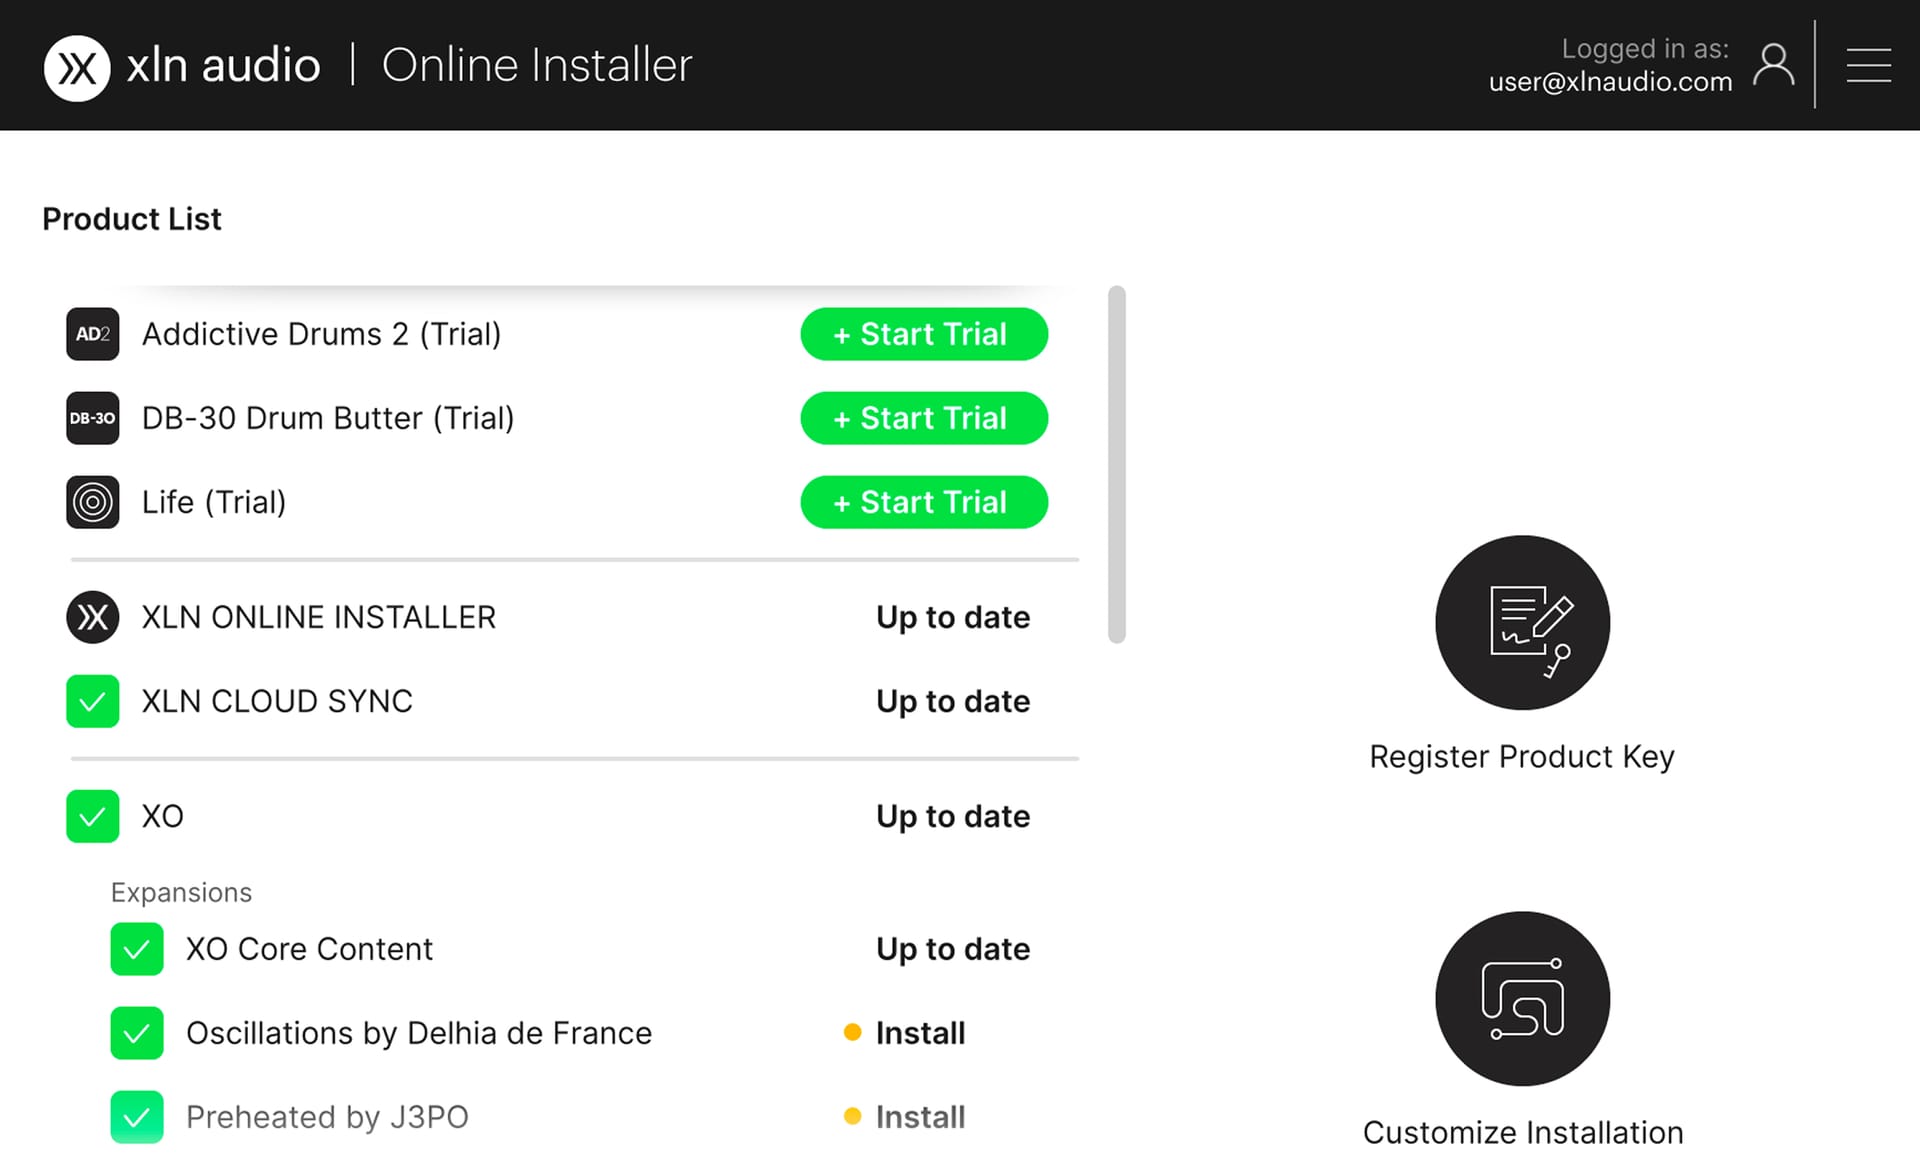Click the Preheated by J3PO name
The width and height of the screenshot is (1920, 1170).
[x=327, y=1117]
